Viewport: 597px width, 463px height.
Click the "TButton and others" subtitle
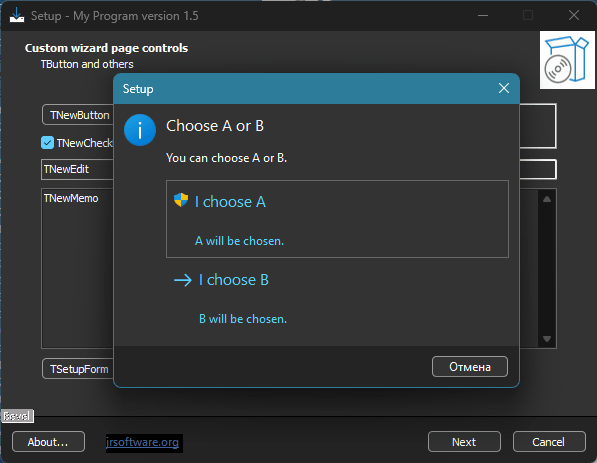tap(87, 64)
